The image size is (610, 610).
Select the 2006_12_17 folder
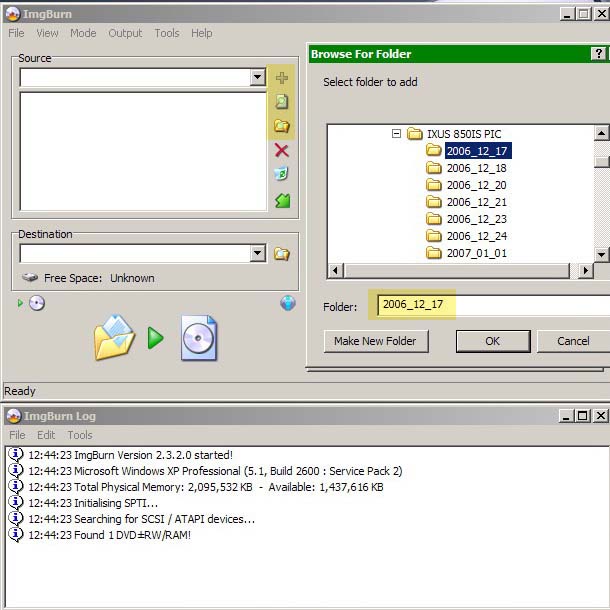pyautogui.click(x=477, y=151)
